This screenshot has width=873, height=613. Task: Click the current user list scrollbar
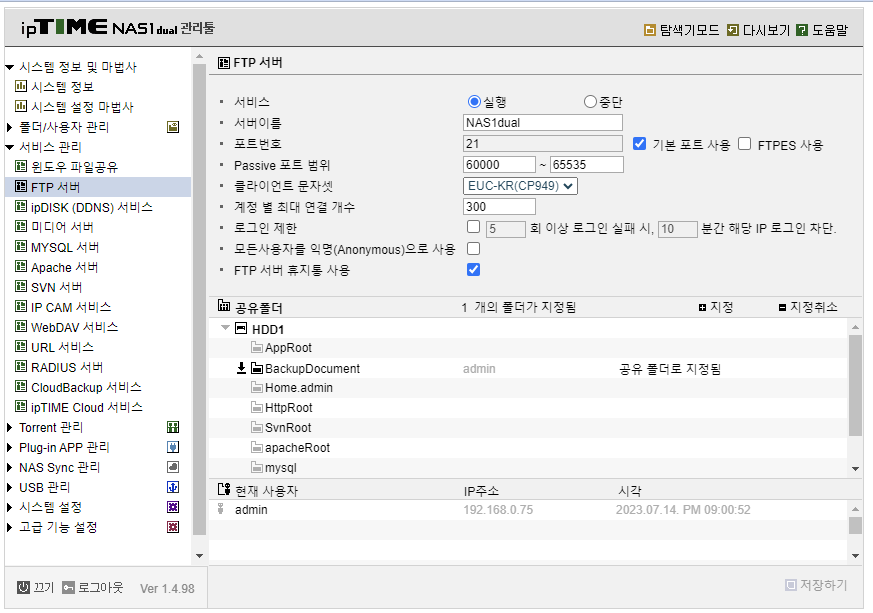[x=855, y=525]
